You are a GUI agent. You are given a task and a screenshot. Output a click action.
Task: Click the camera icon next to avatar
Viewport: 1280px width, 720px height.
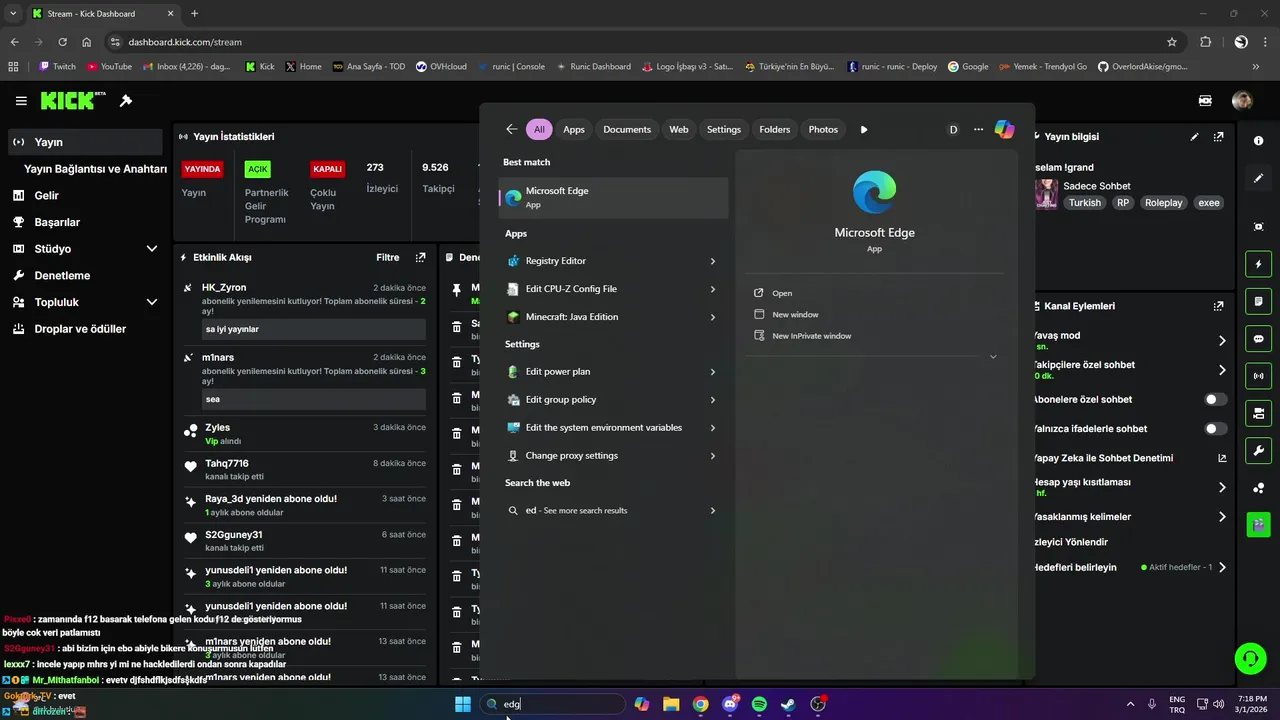pos(1205,101)
